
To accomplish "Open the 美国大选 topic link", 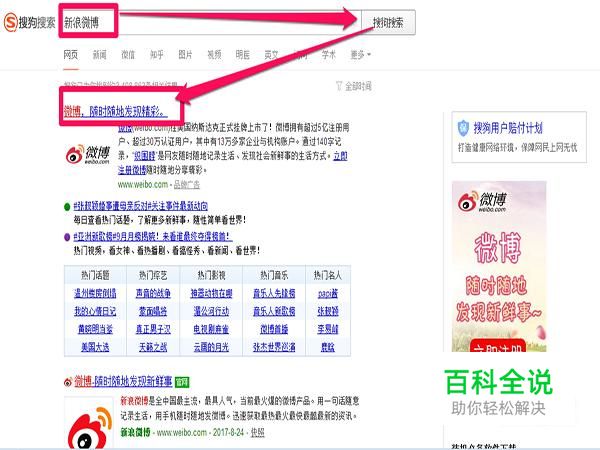I will 95,347.
